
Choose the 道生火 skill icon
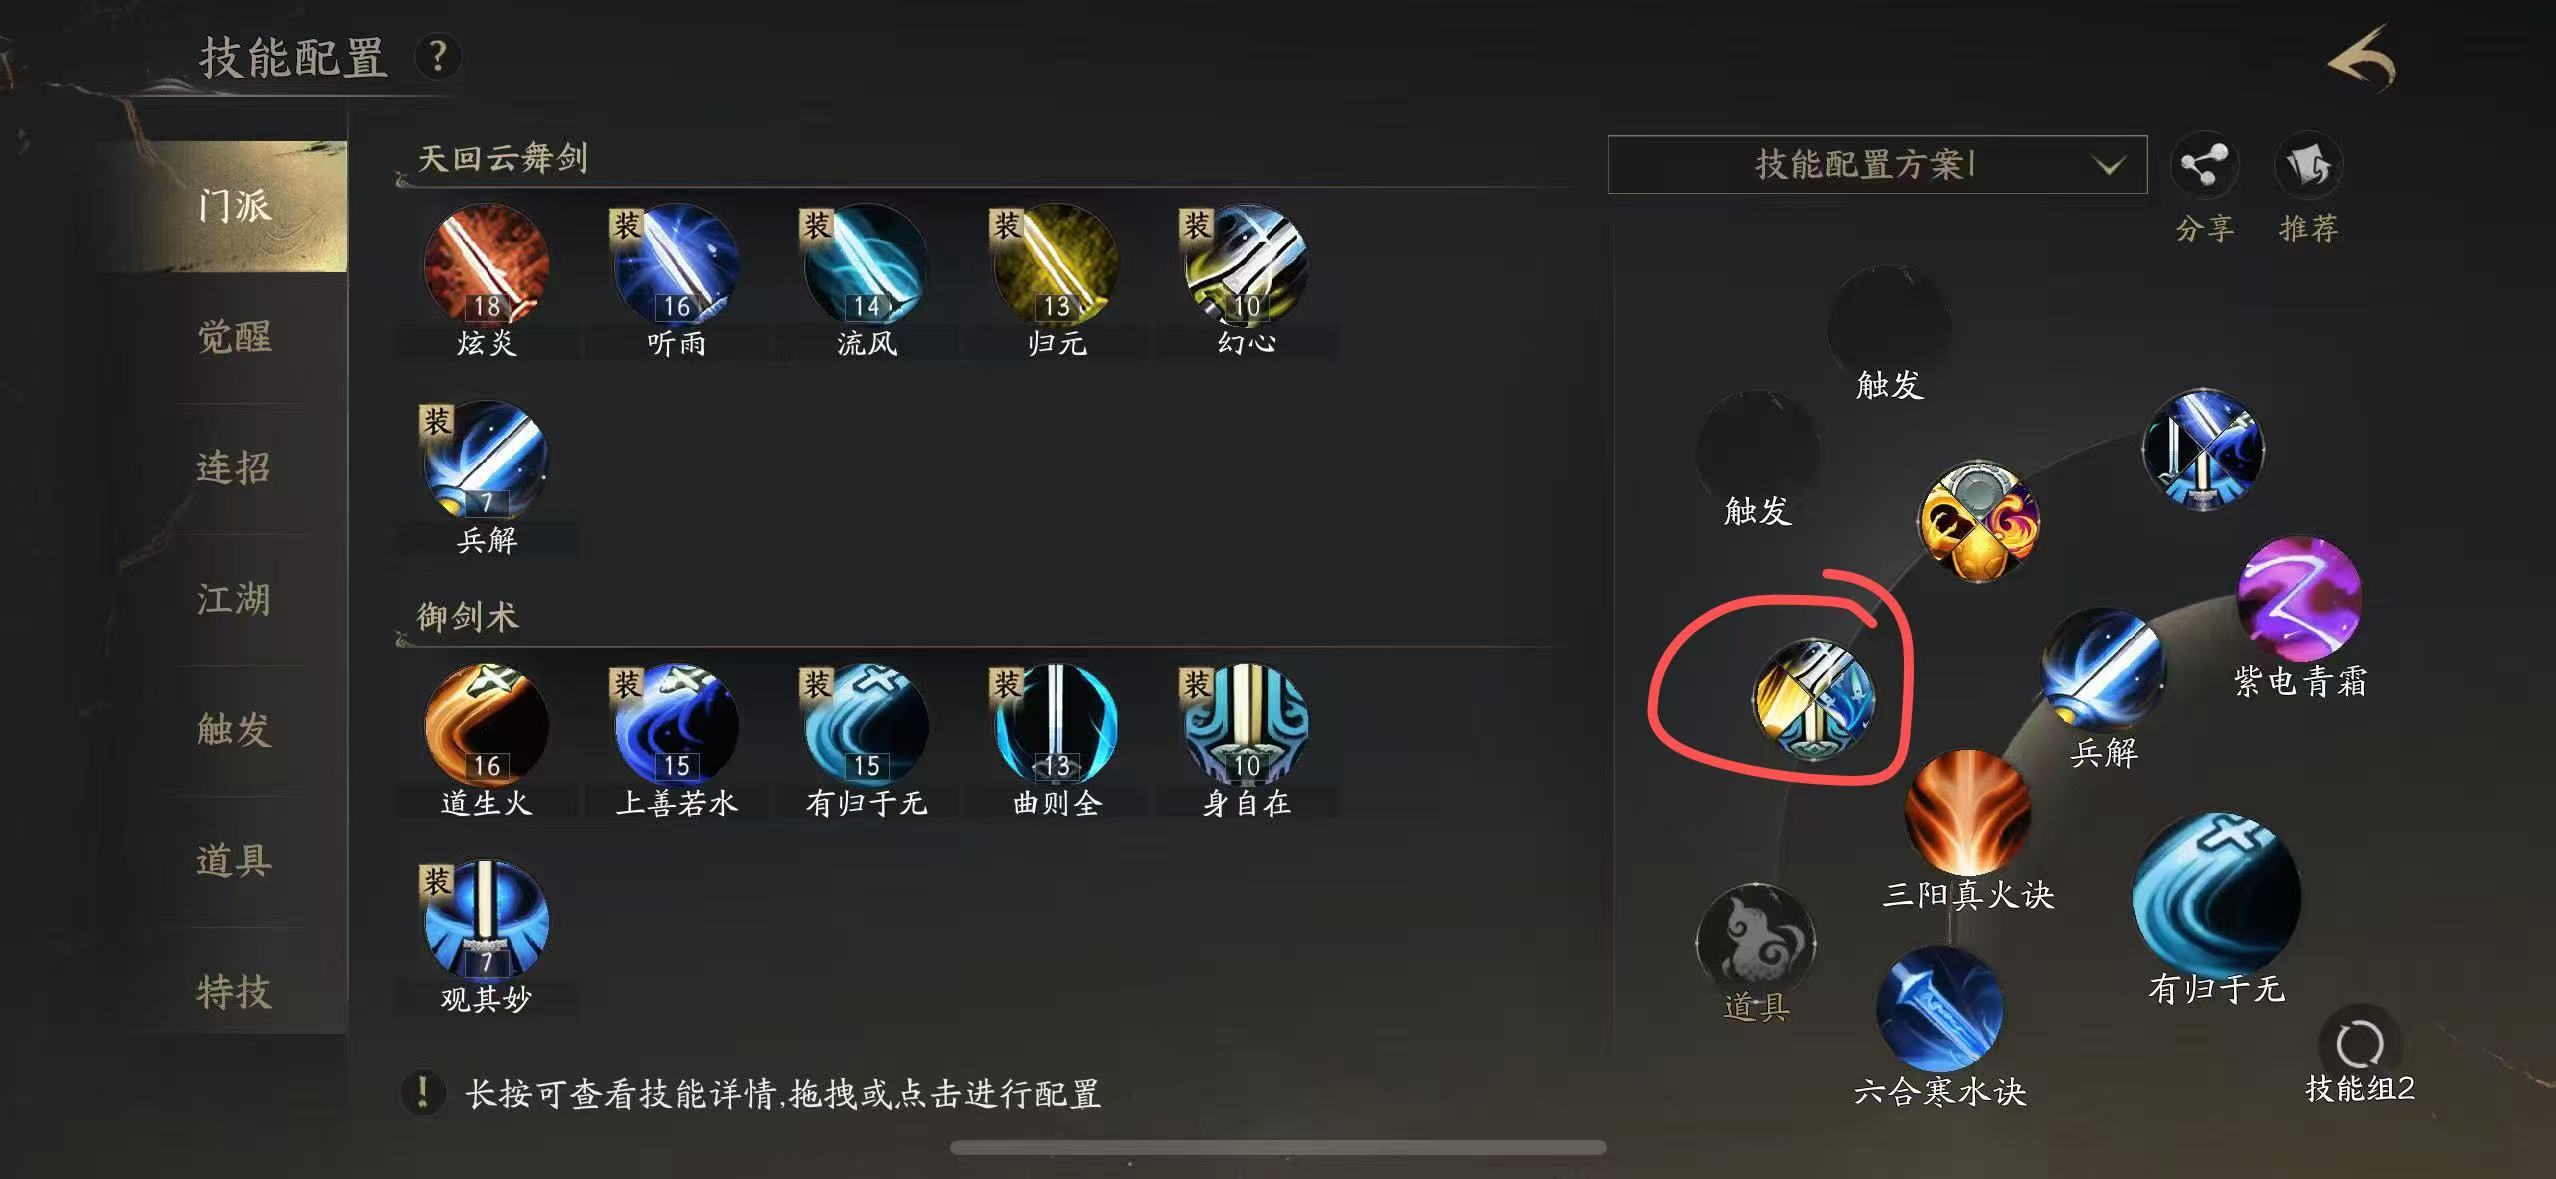point(486,725)
